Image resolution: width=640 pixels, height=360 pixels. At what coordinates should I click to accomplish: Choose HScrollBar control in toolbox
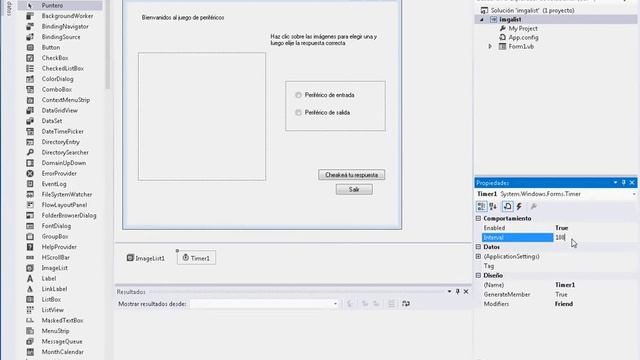[x=55, y=258]
